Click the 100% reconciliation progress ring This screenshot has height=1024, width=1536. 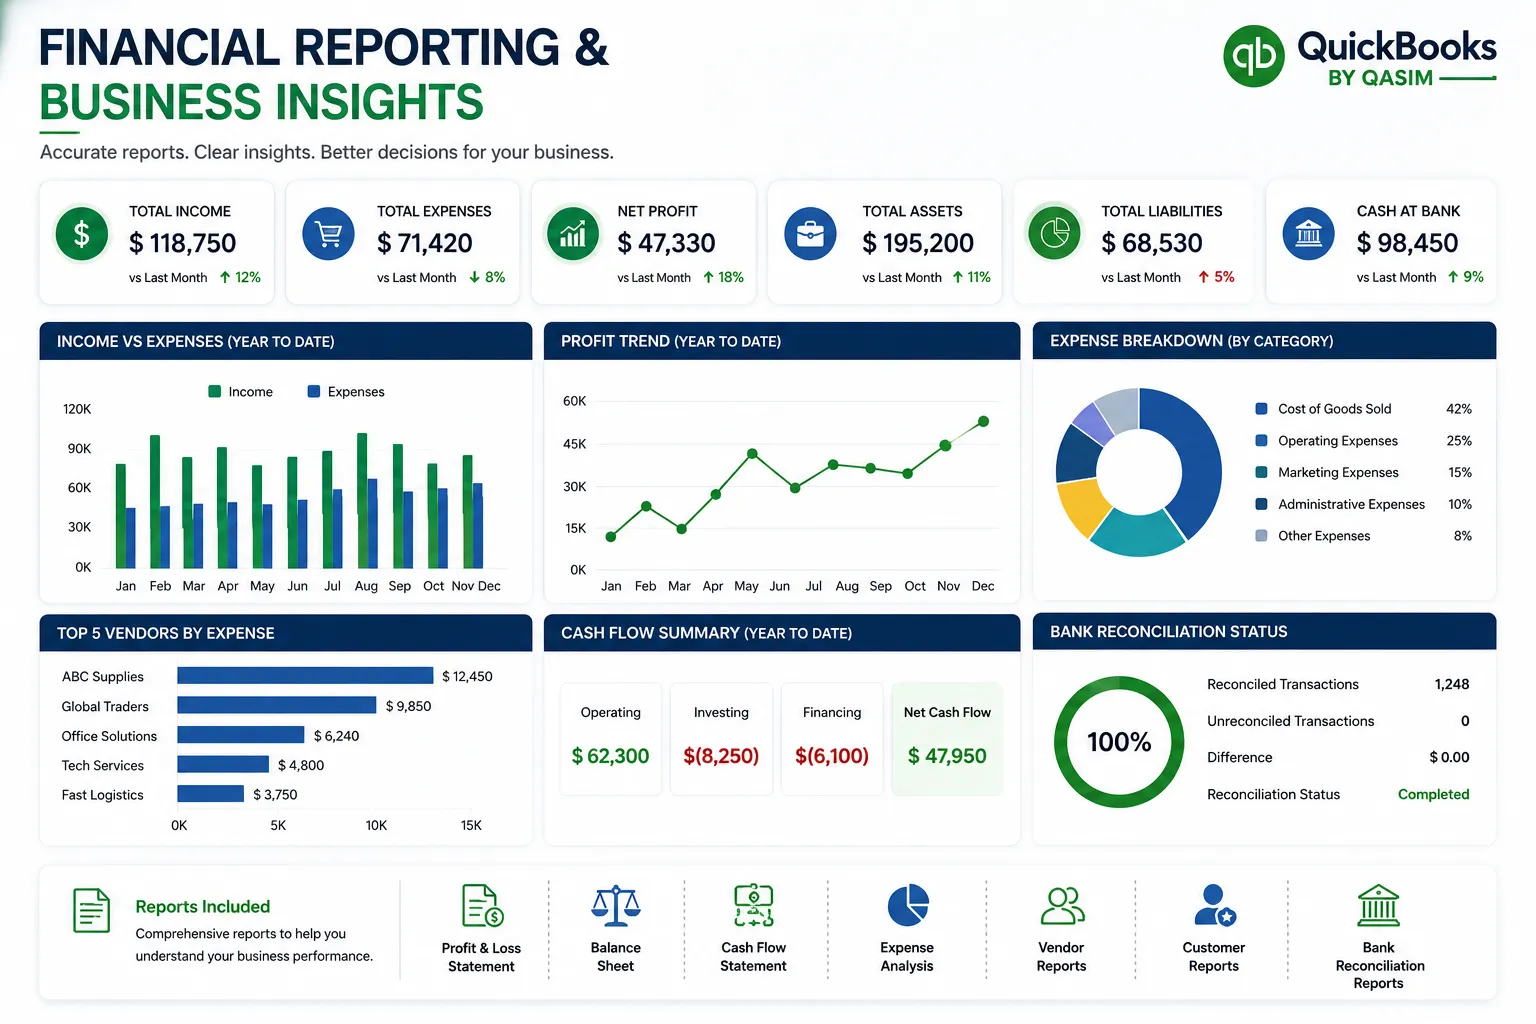(x=1119, y=742)
